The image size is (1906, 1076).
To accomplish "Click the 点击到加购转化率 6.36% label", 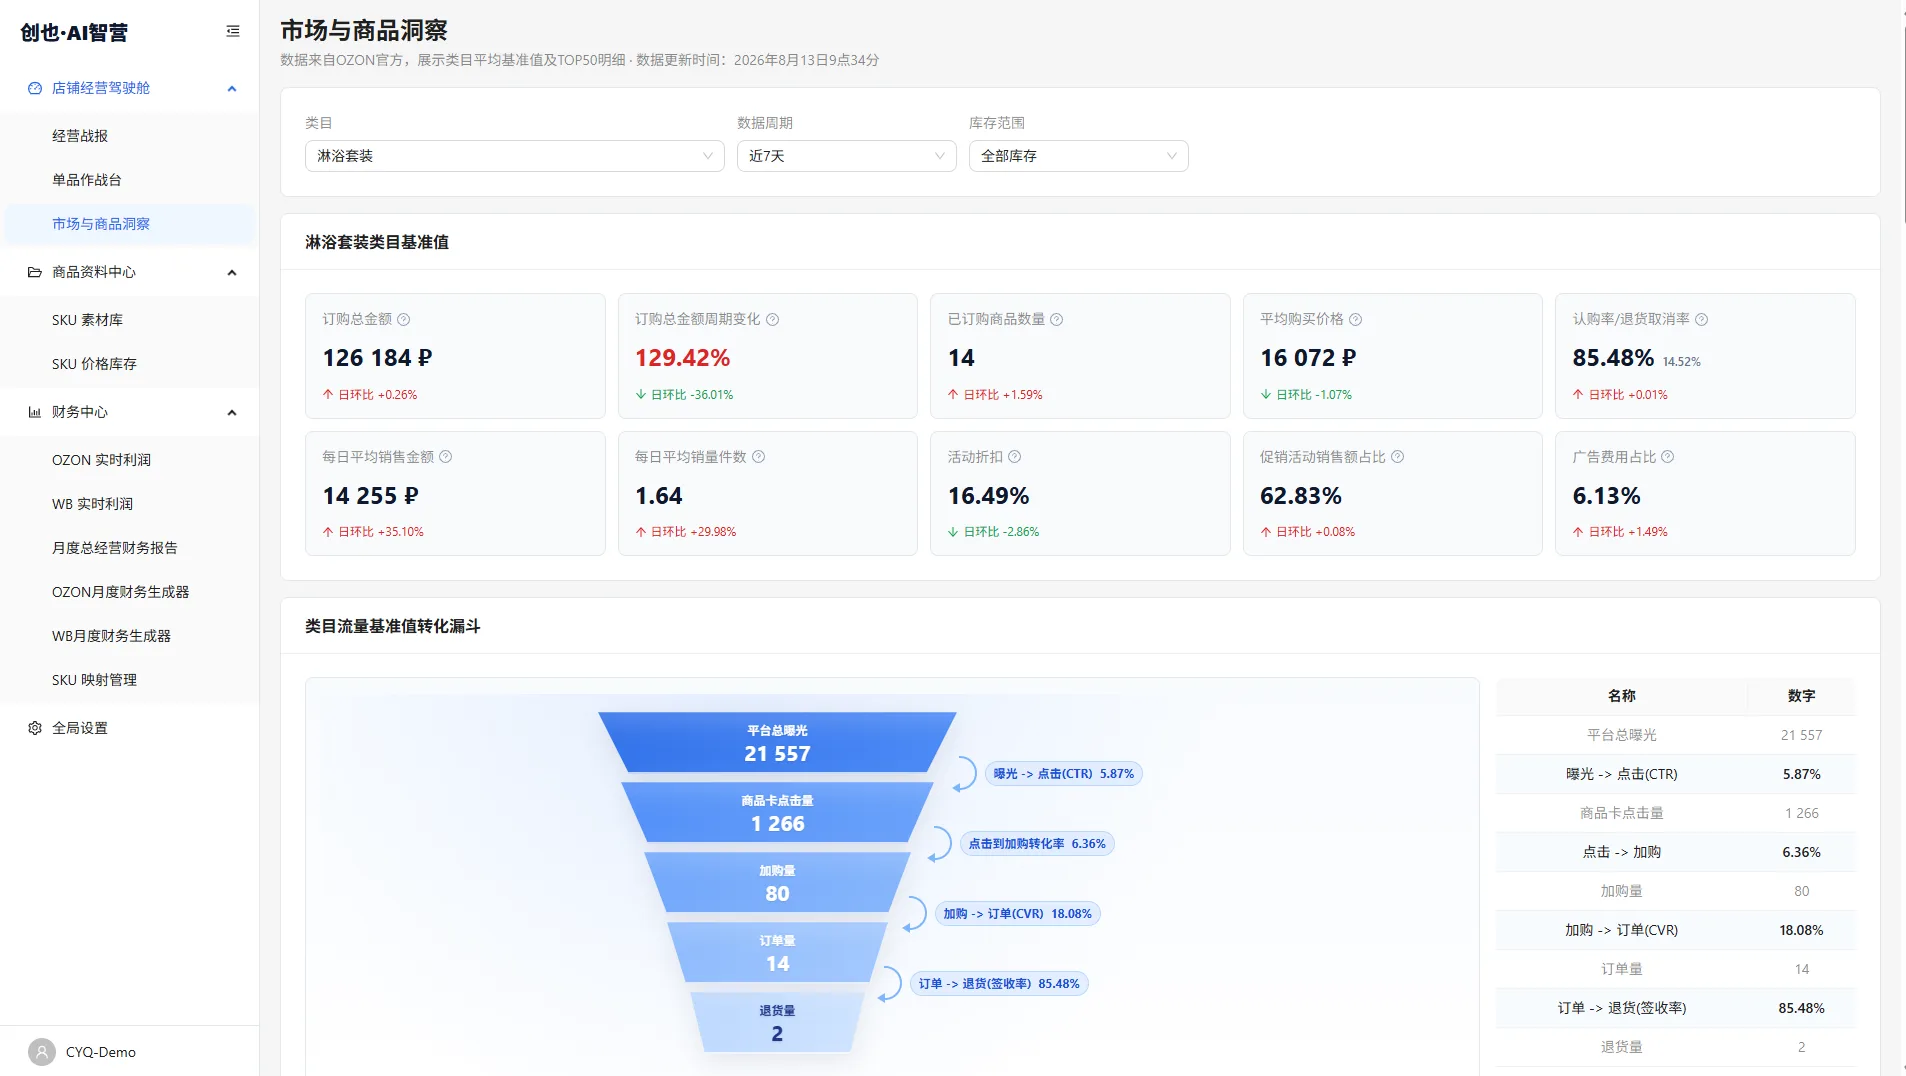I will coord(1037,844).
